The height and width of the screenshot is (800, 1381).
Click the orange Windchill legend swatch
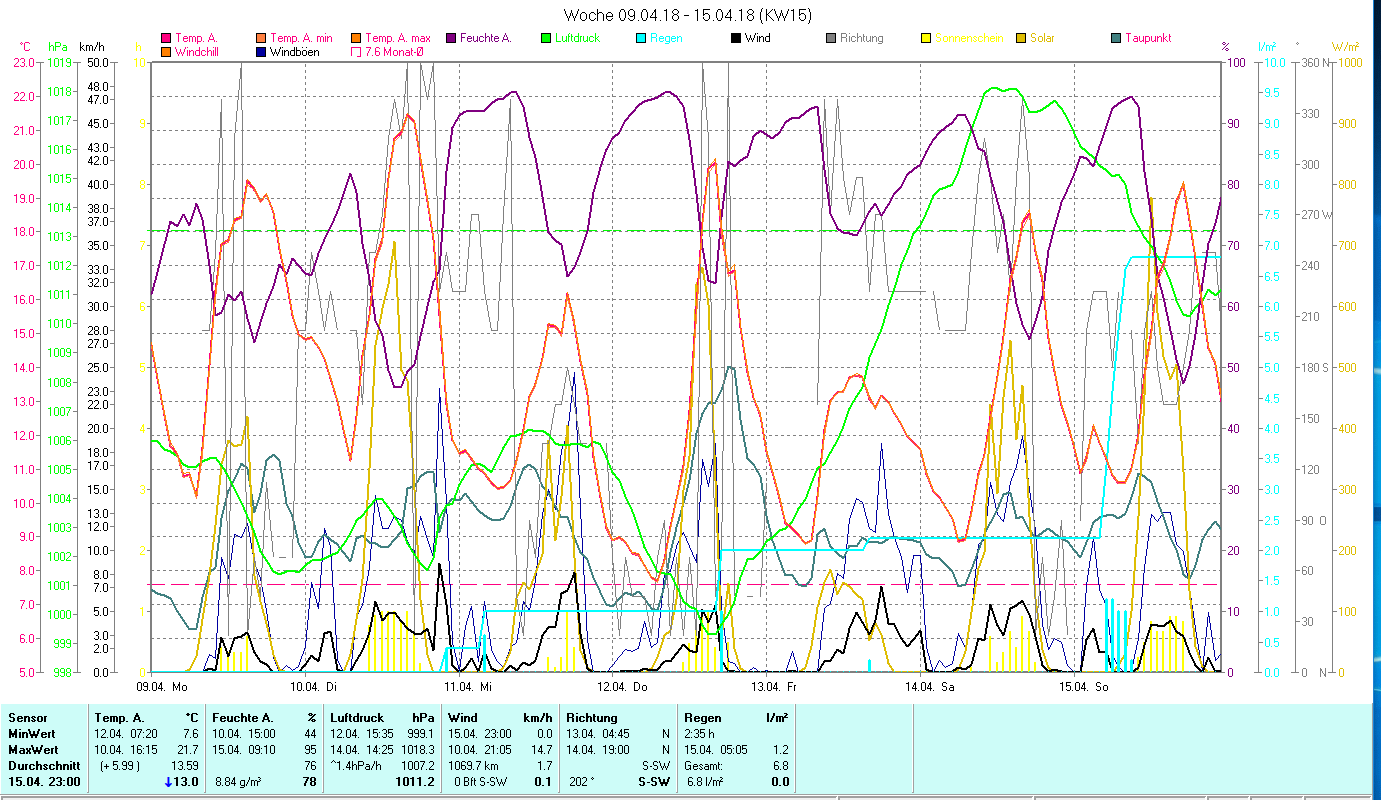click(165, 52)
